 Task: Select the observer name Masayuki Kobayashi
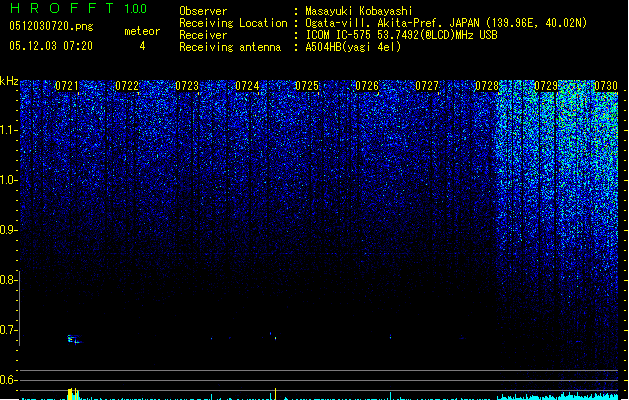pyautogui.click(x=359, y=11)
